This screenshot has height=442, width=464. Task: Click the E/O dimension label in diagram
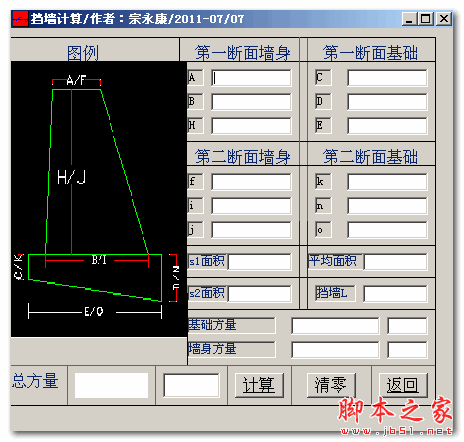coord(94,312)
